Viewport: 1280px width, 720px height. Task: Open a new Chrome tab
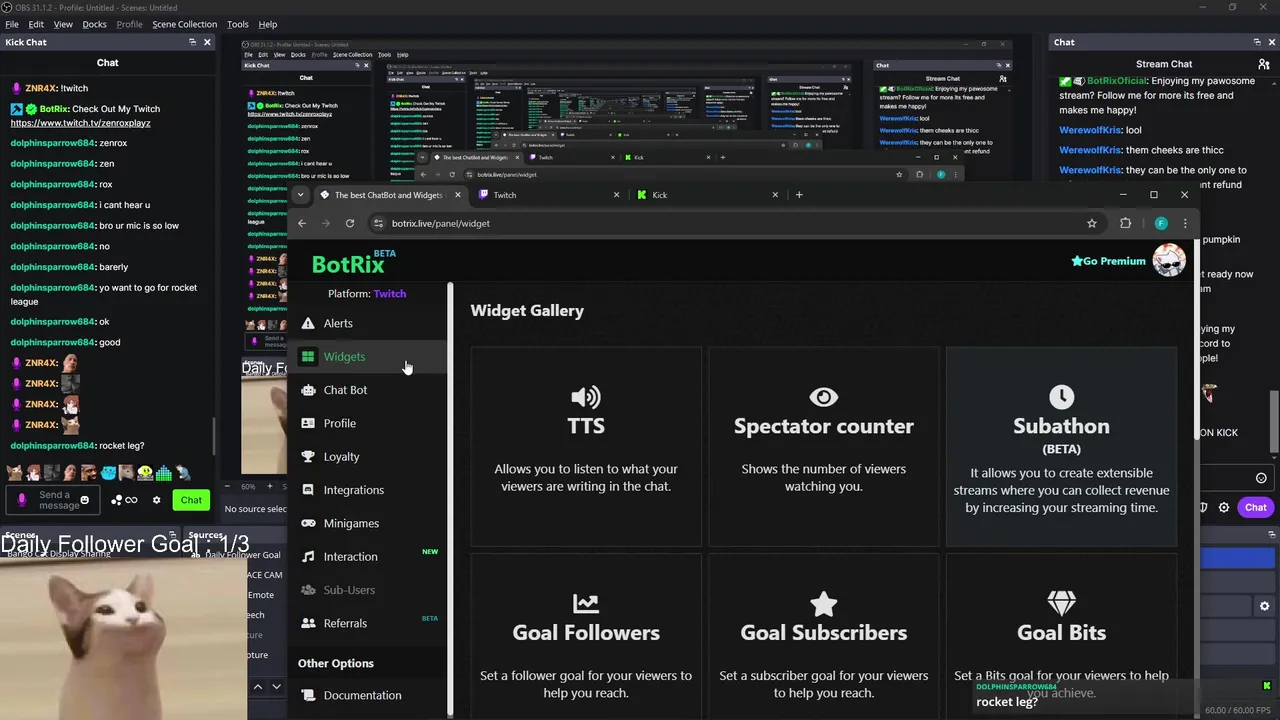pos(799,195)
